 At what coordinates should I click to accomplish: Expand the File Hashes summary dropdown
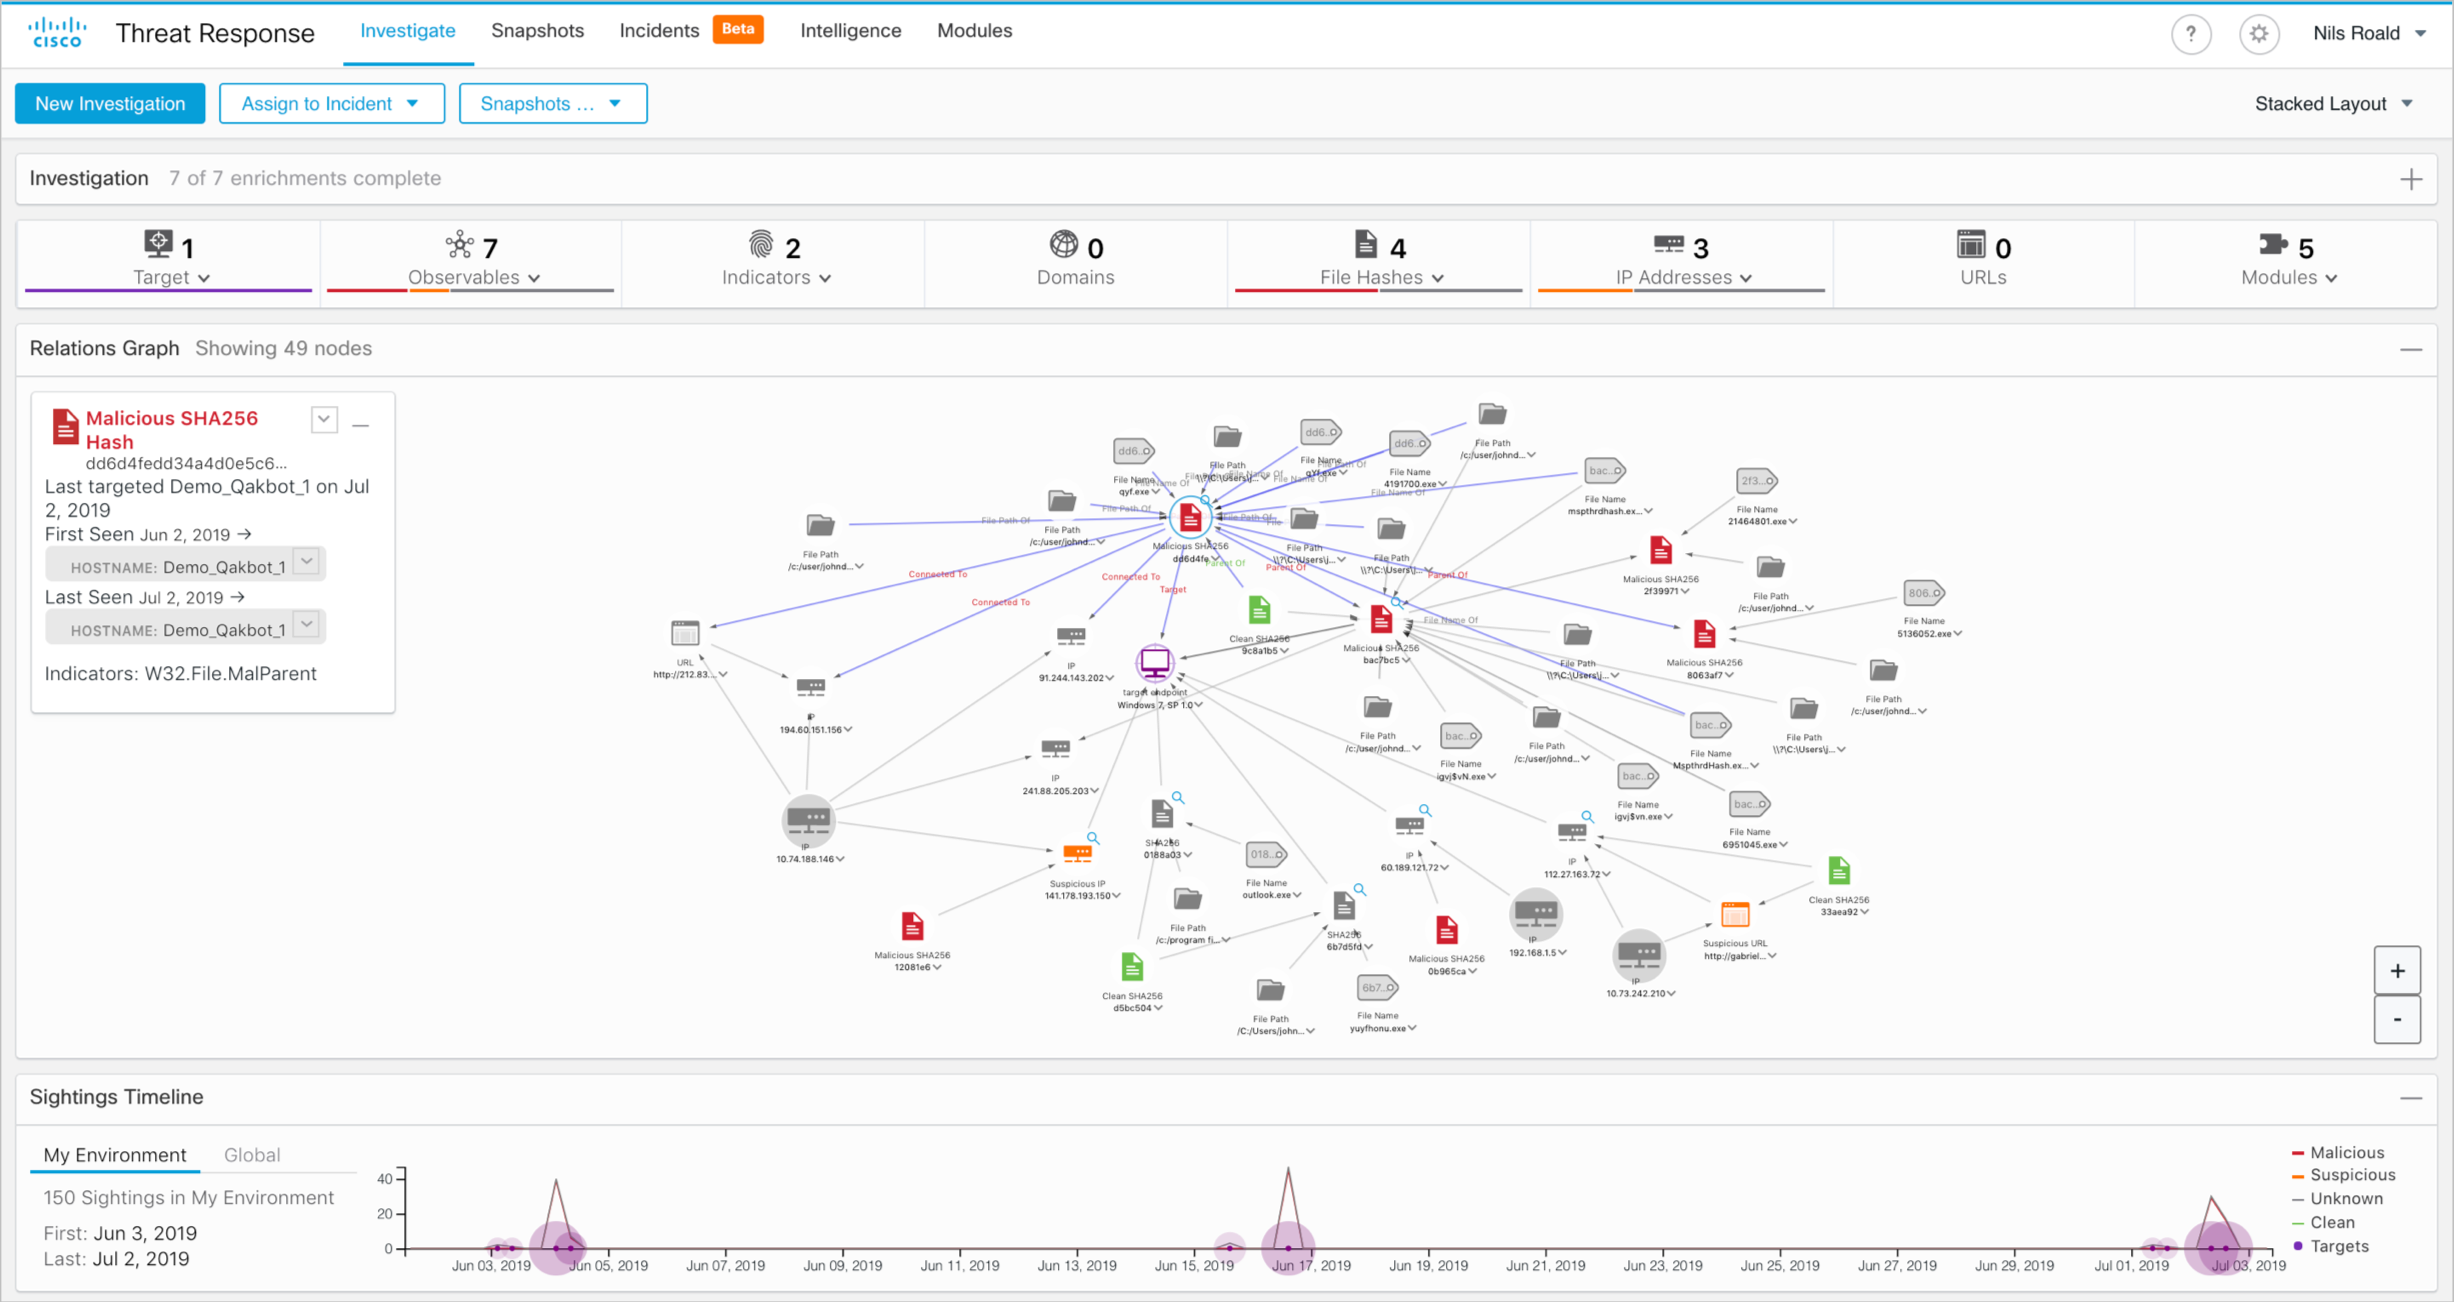tap(1381, 277)
